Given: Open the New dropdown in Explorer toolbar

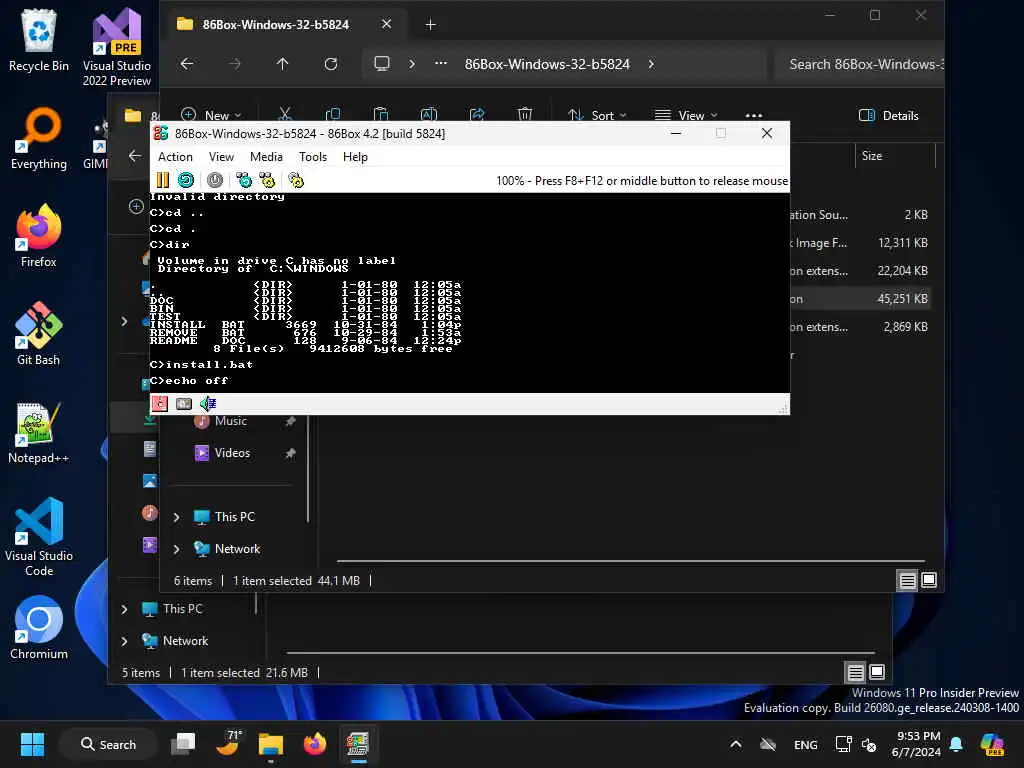Looking at the screenshot, I should coord(211,115).
